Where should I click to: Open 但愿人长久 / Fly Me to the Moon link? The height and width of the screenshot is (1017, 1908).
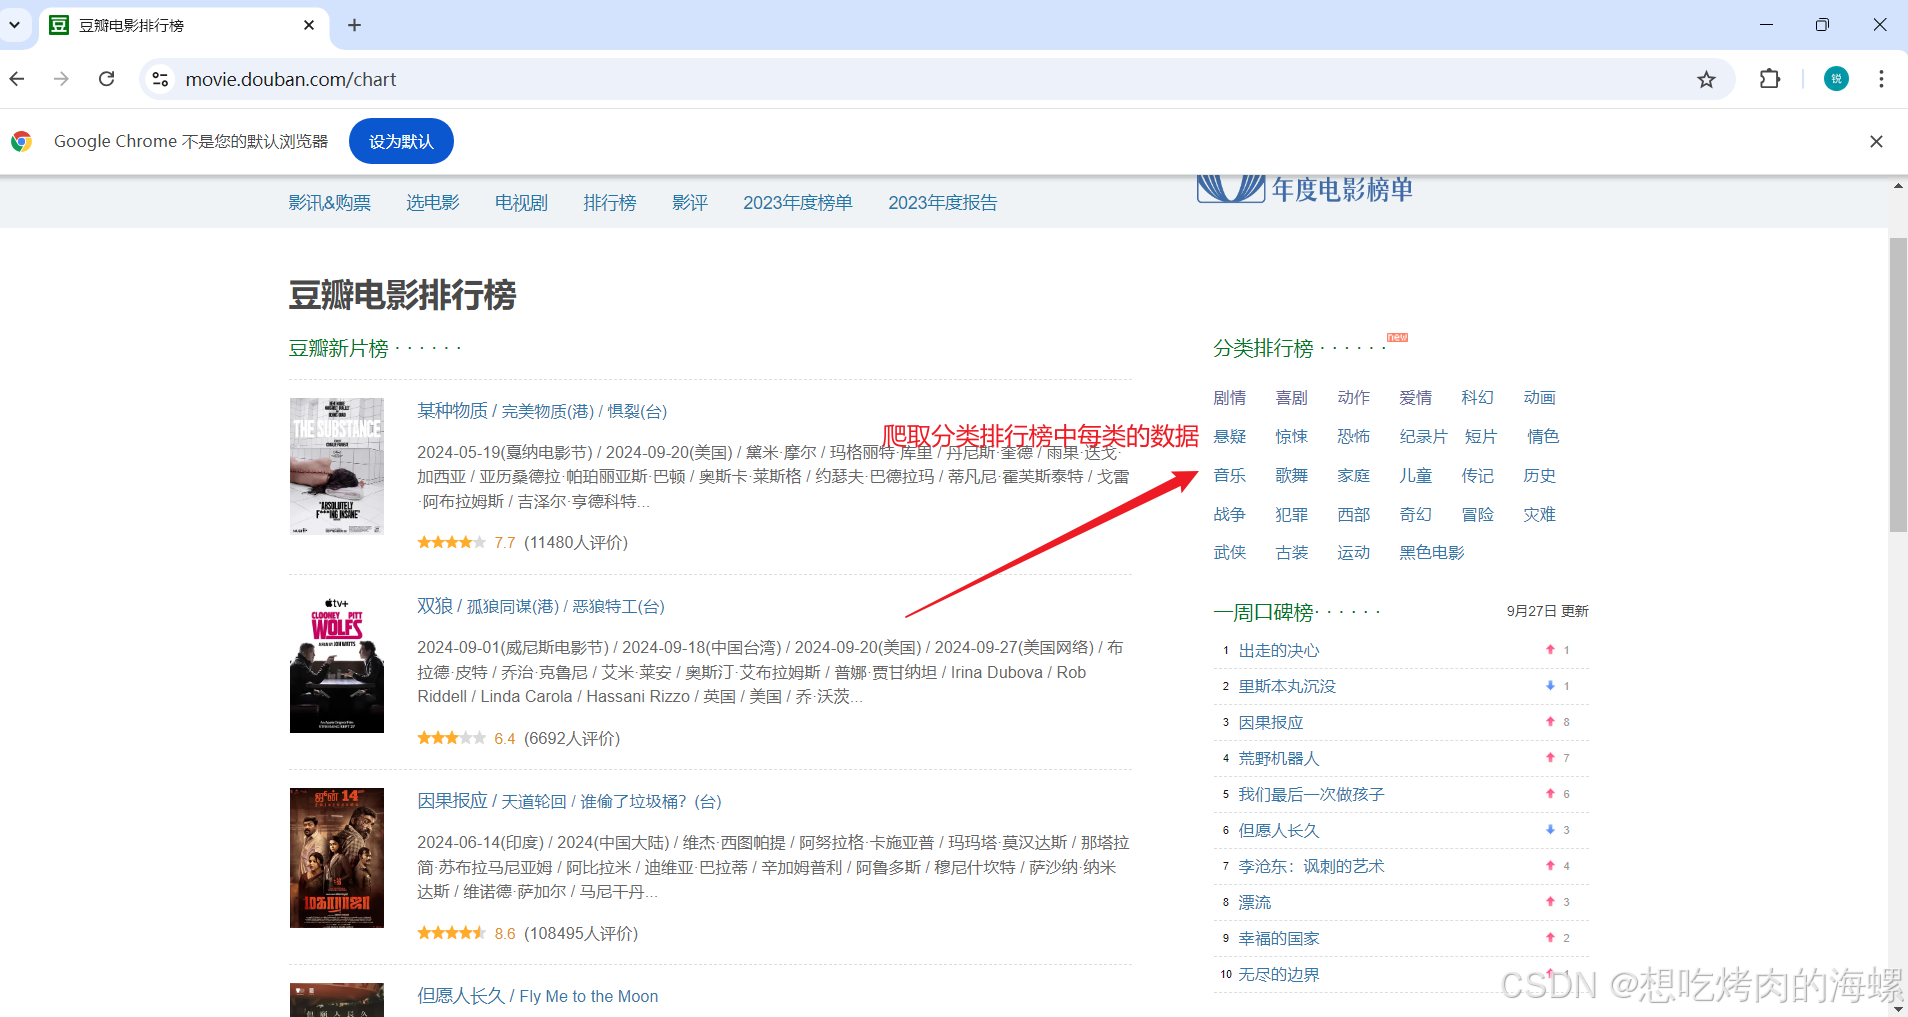click(538, 996)
